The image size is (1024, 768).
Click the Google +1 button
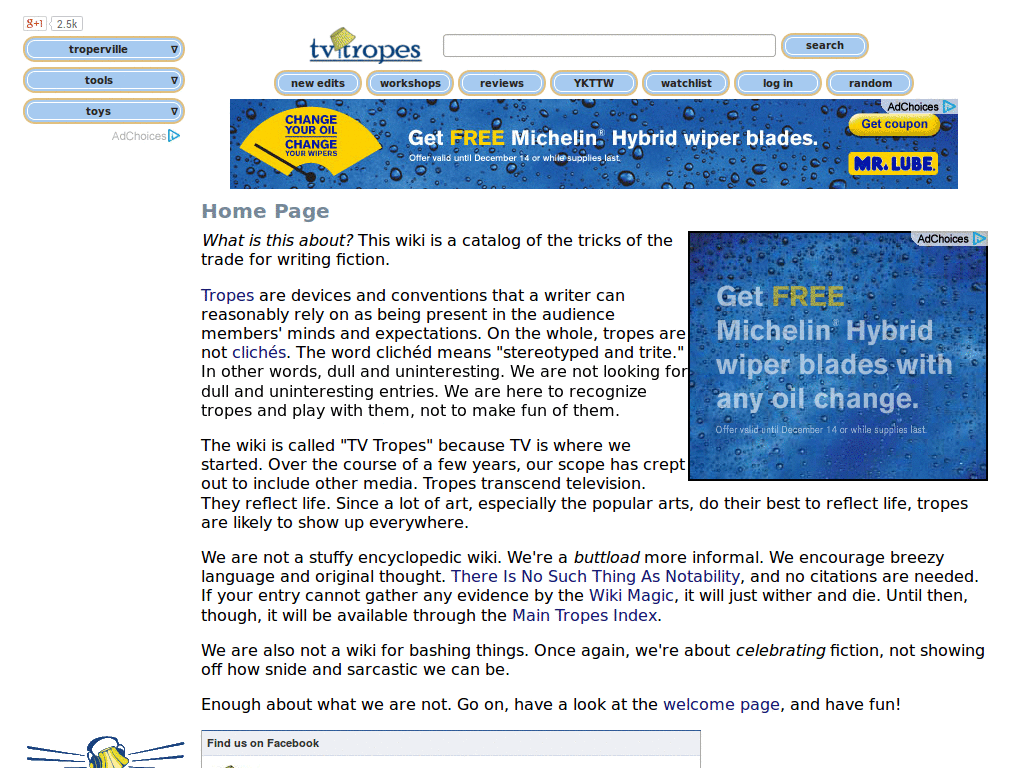(35, 24)
